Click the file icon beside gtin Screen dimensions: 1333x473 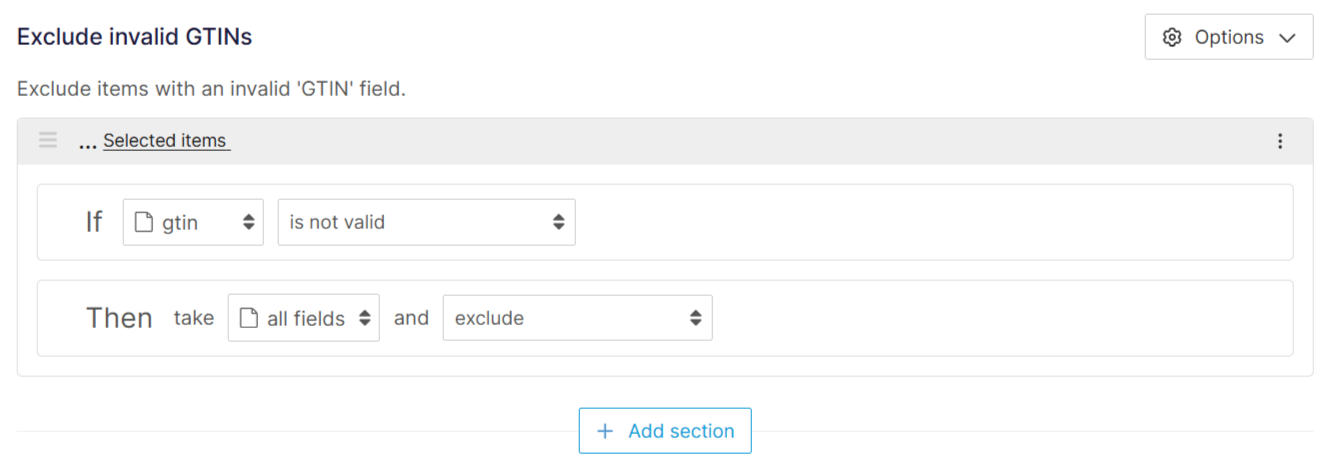143,222
